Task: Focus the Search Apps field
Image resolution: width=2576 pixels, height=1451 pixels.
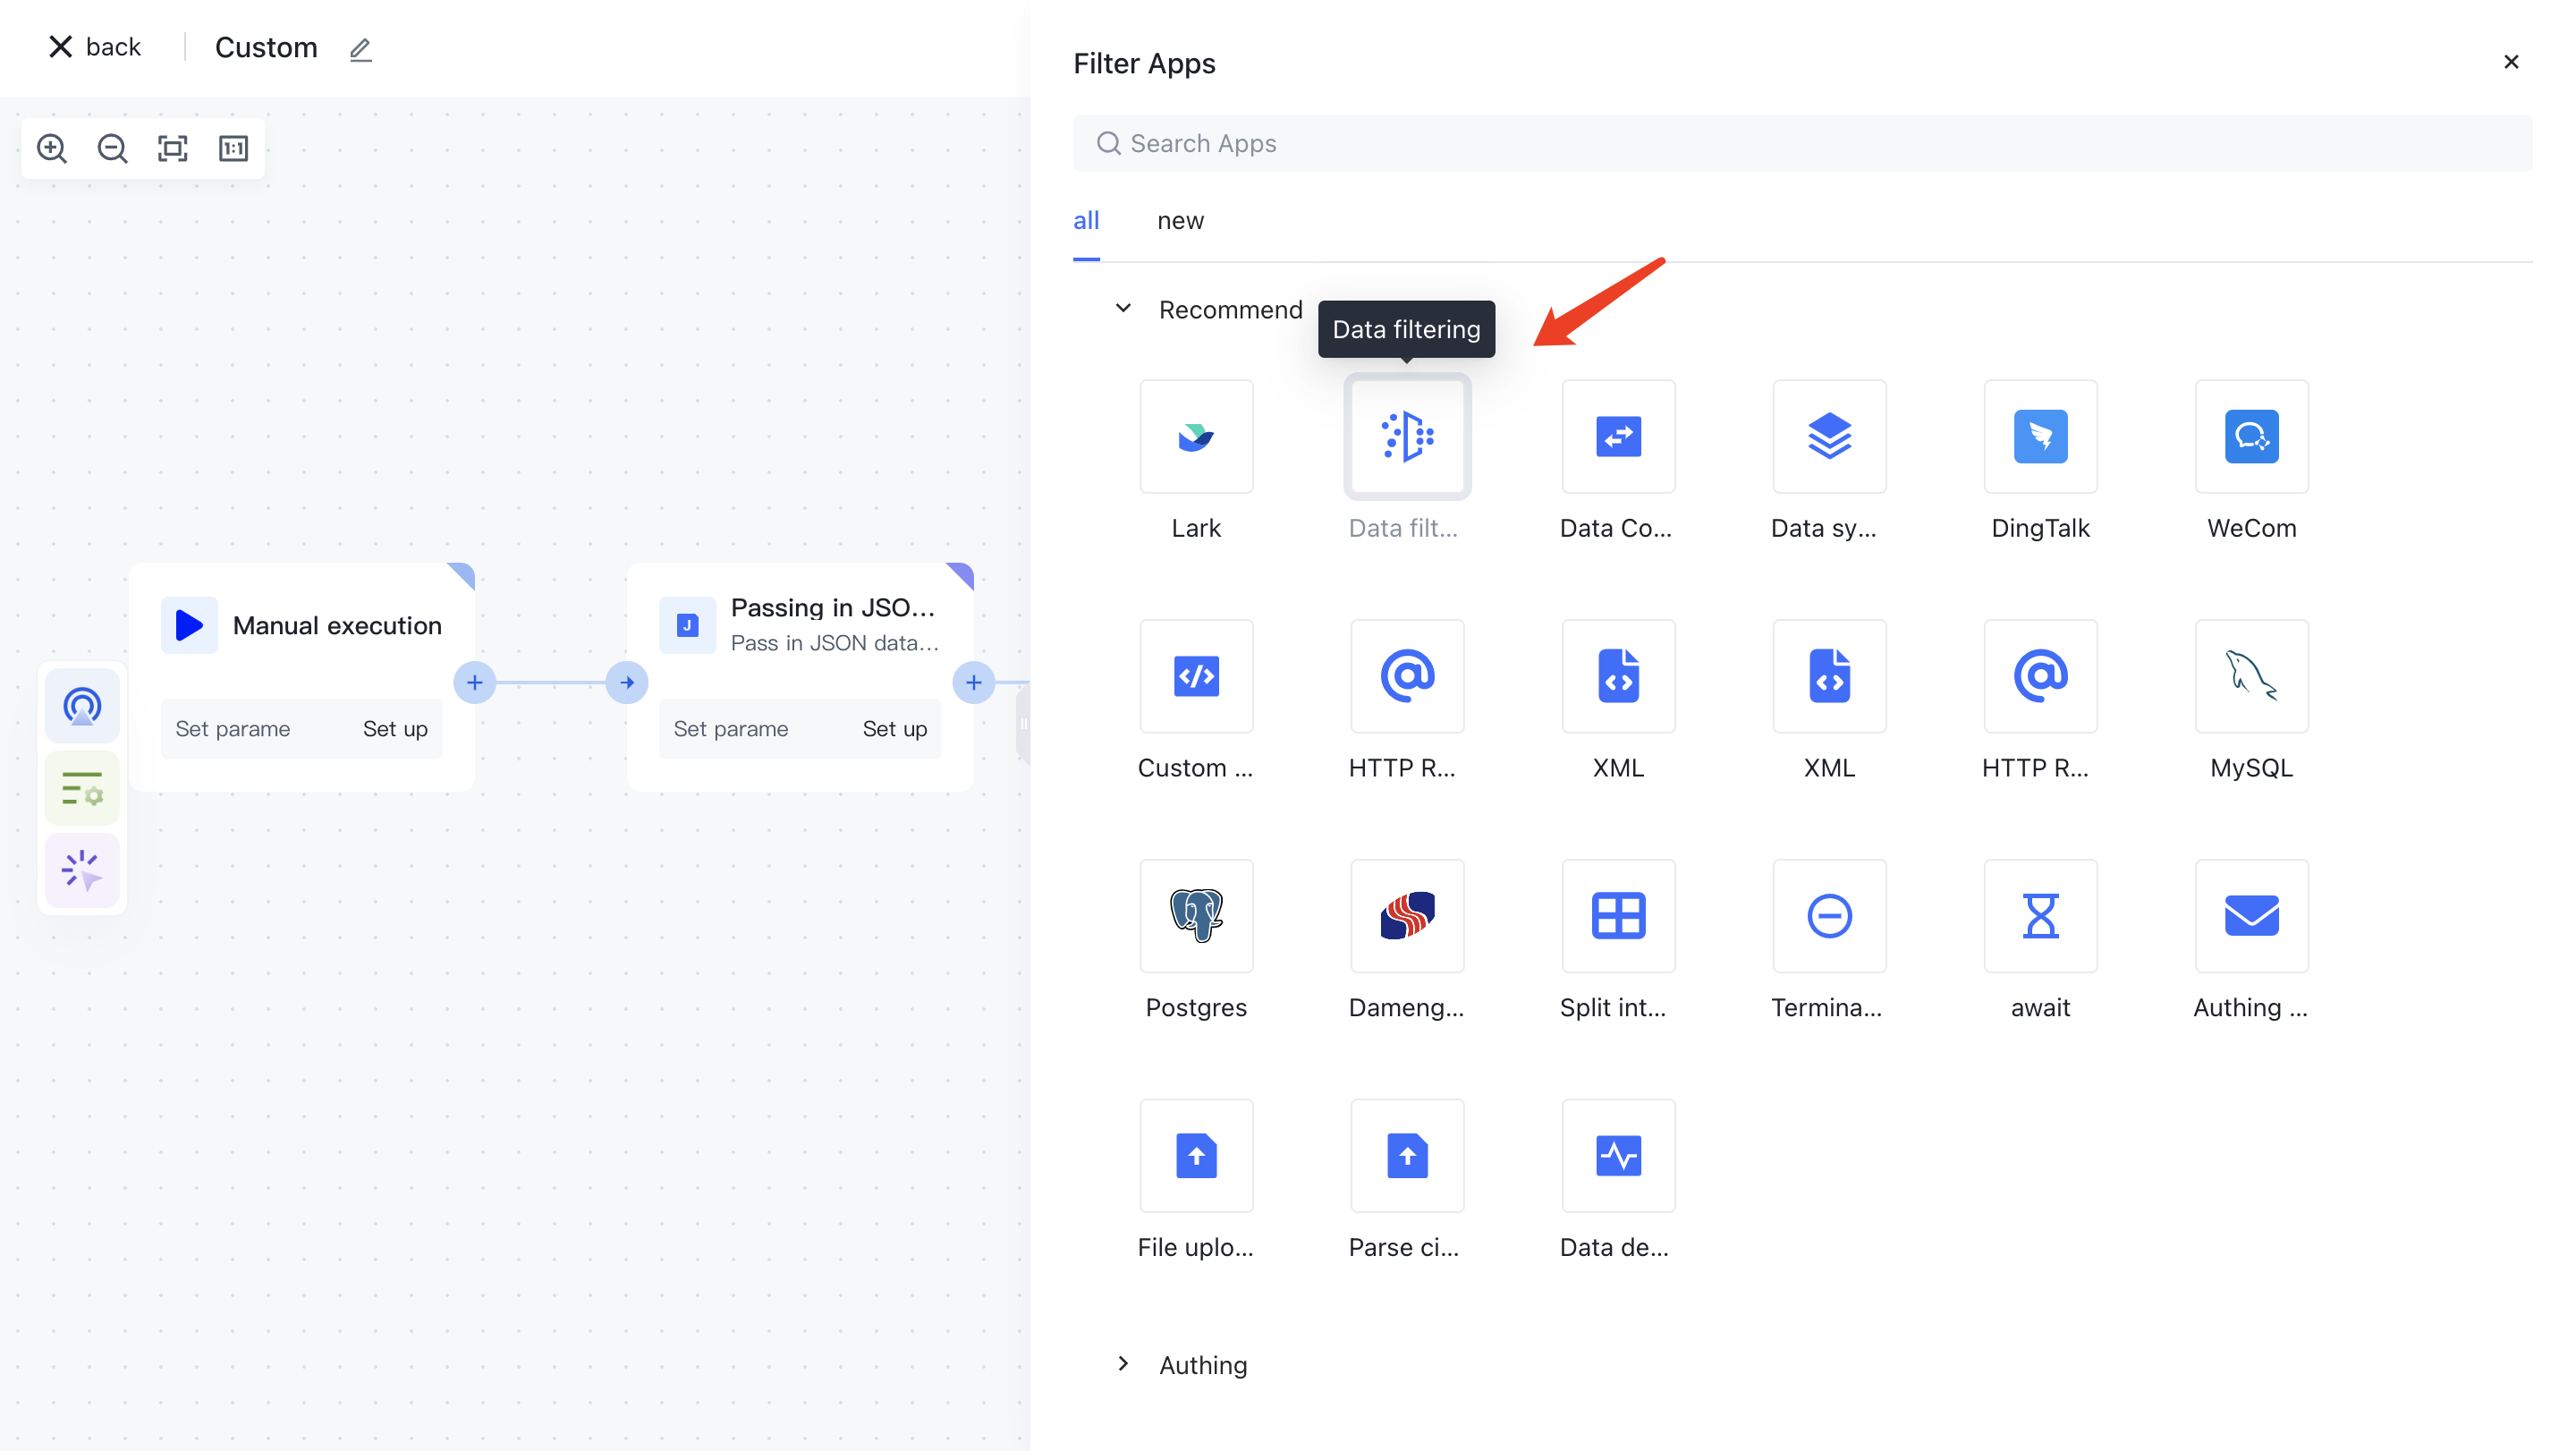Action: tap(1800, 144)
